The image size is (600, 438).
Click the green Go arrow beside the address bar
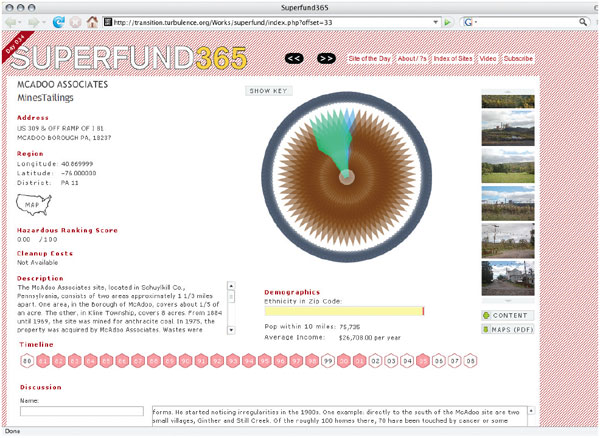[447, 23]
